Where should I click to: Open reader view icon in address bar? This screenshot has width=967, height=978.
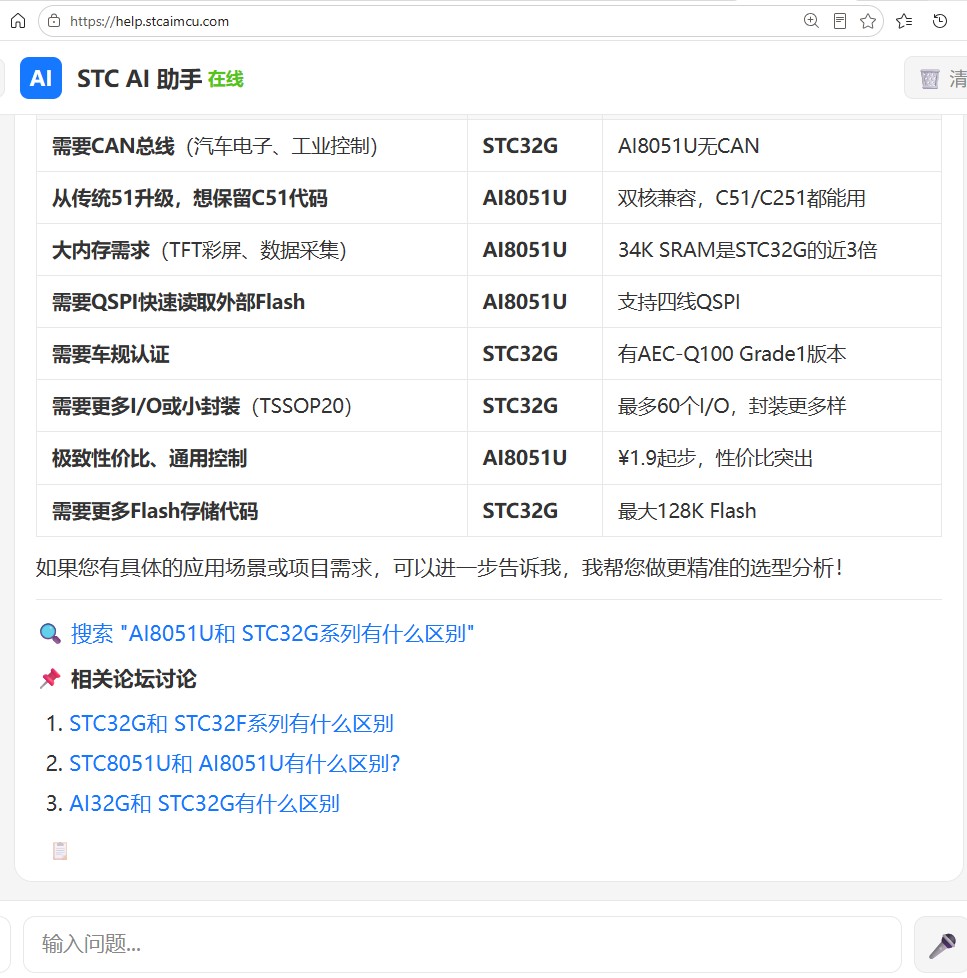coord(840,21)
